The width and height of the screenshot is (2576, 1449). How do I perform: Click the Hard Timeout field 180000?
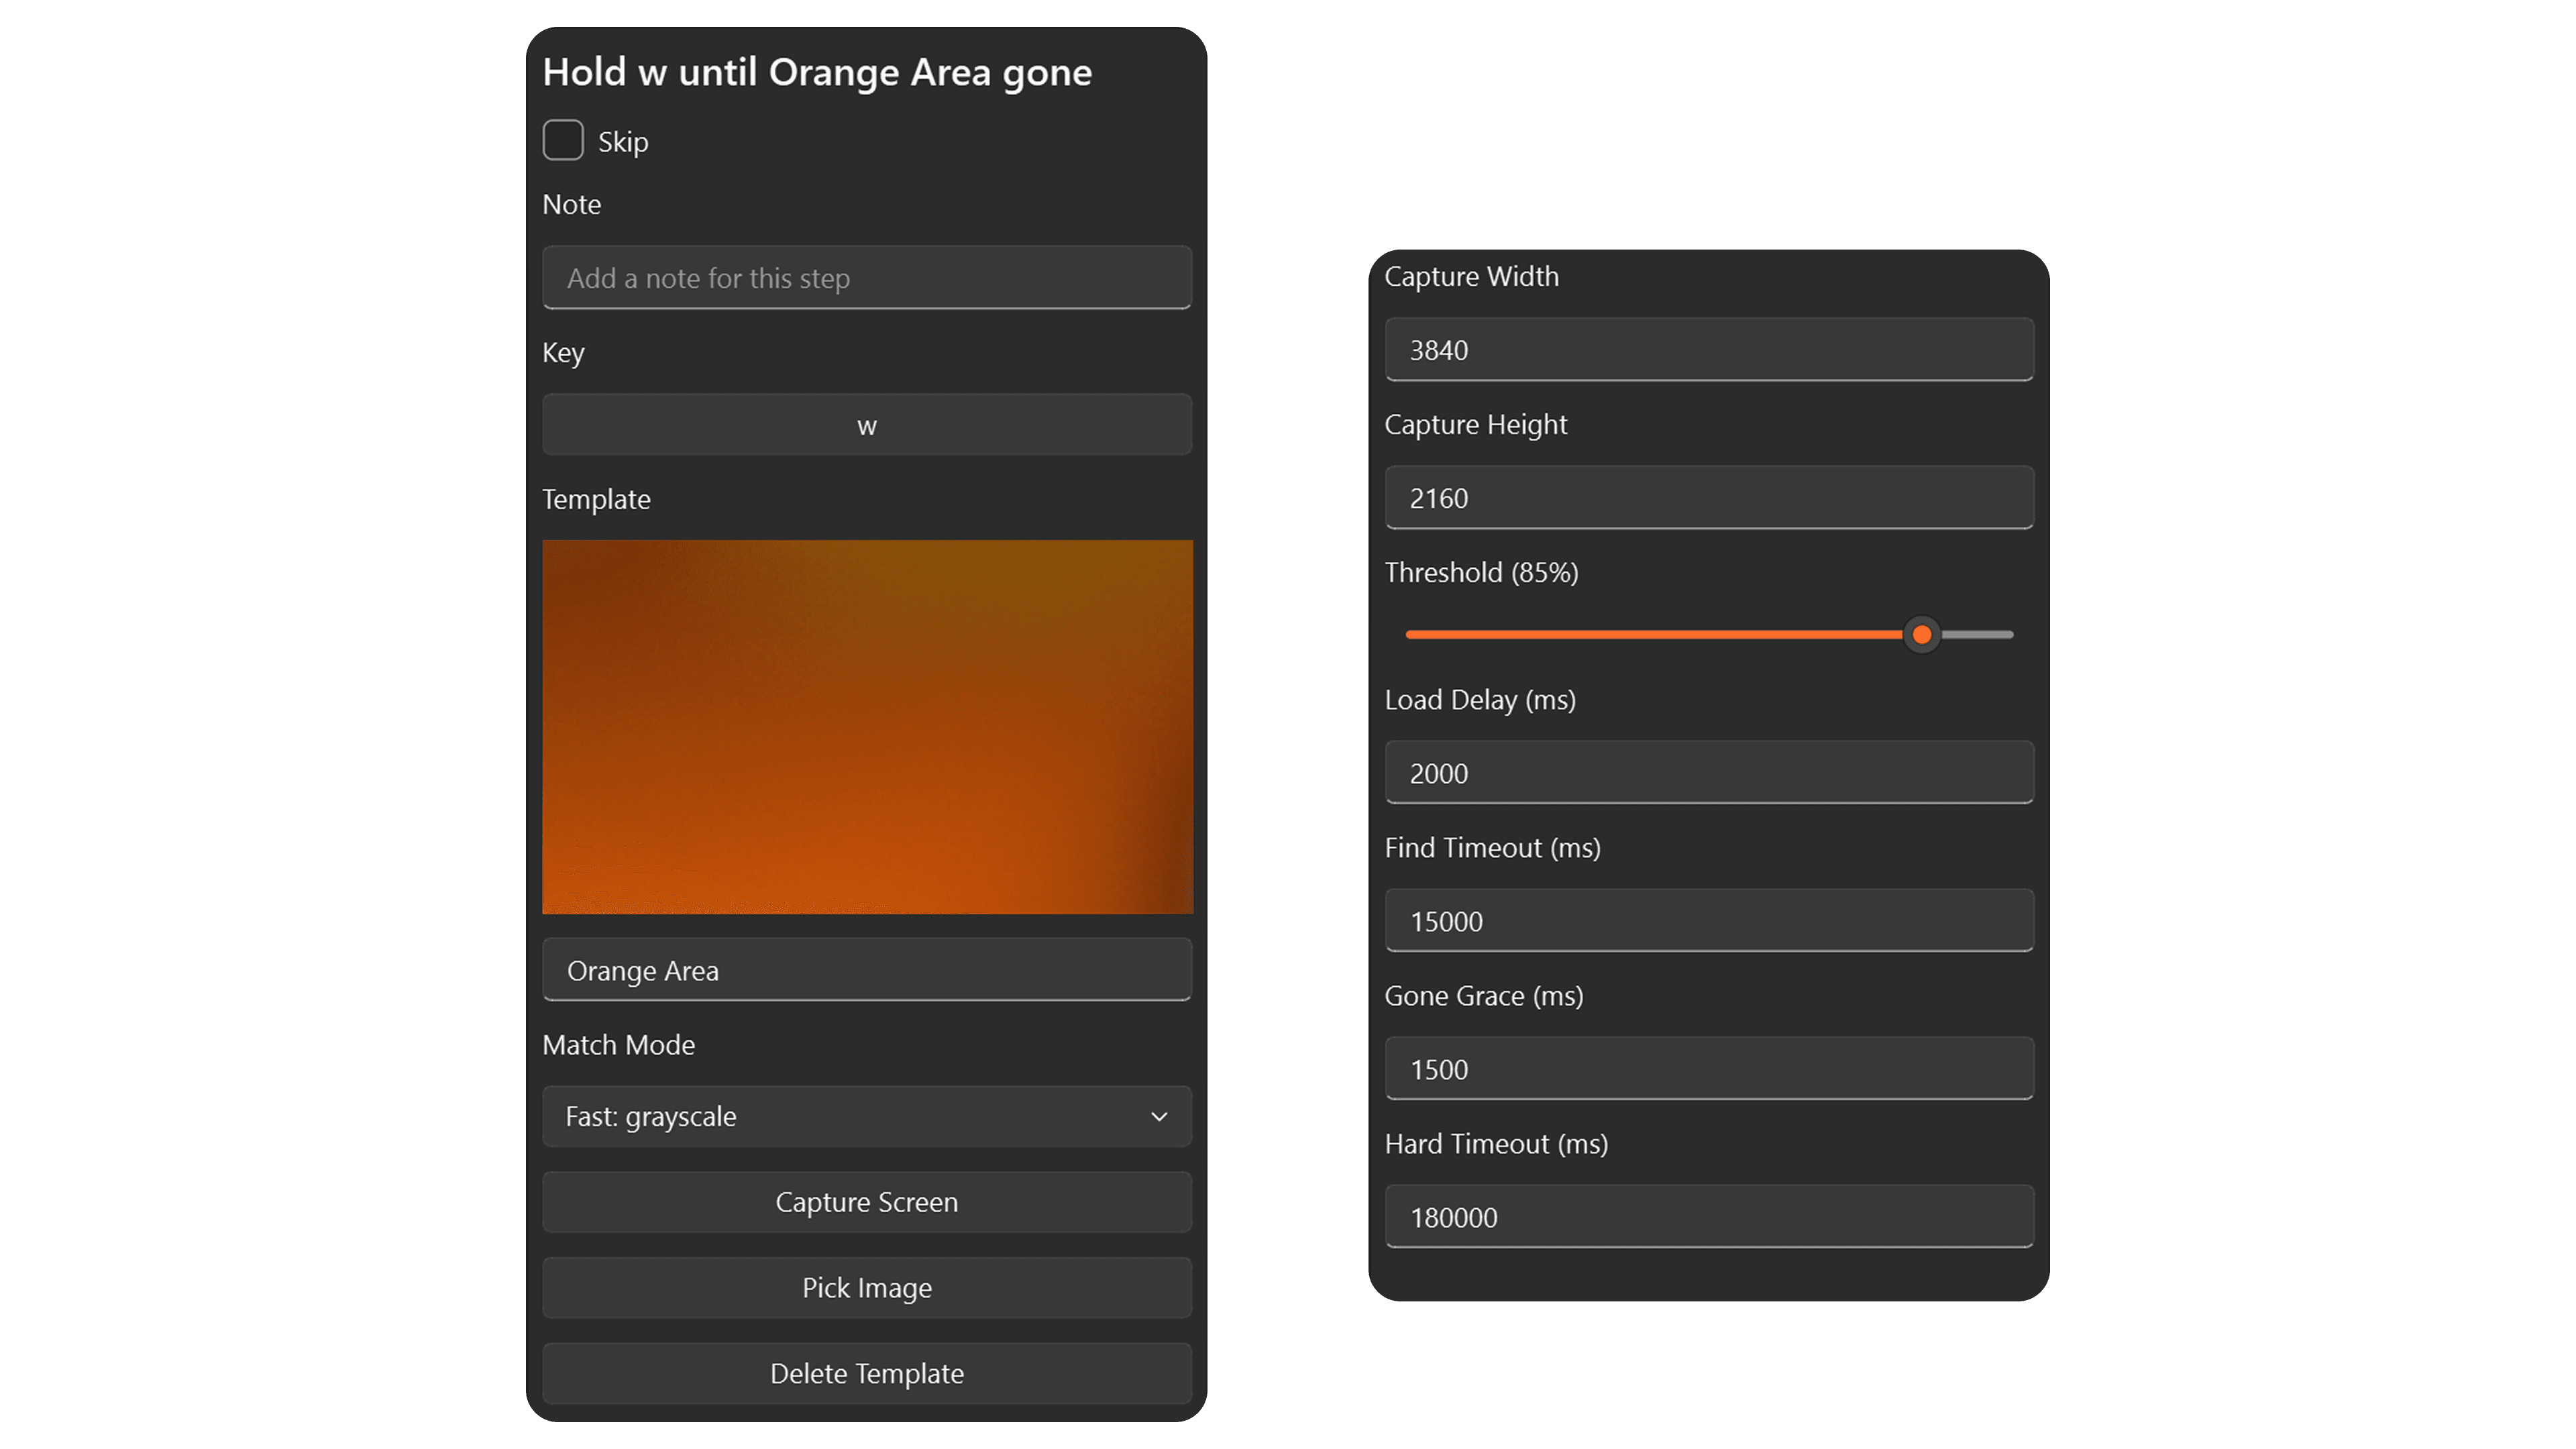pos(1709,1216)
